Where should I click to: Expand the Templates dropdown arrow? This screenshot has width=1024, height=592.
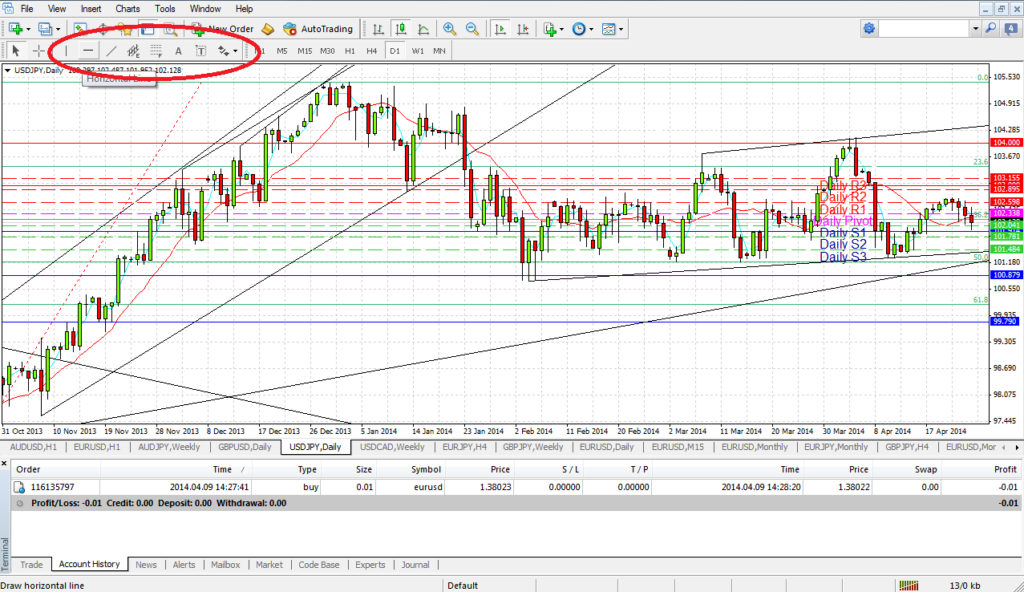click(620, 29)
